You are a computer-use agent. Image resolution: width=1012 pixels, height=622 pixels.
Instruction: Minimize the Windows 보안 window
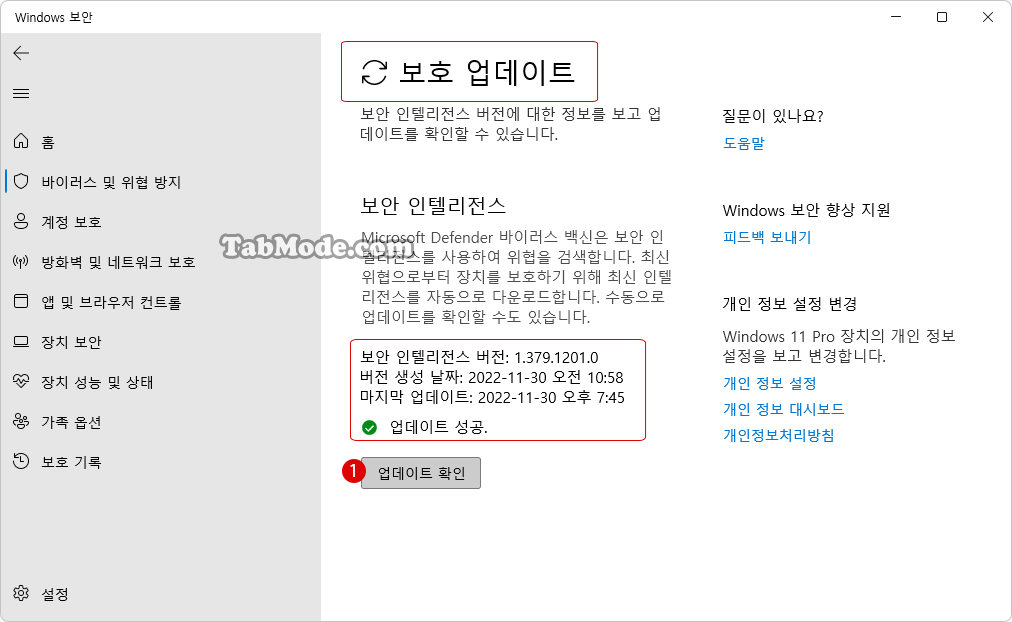pyautogui.click(x=896, y=17)
